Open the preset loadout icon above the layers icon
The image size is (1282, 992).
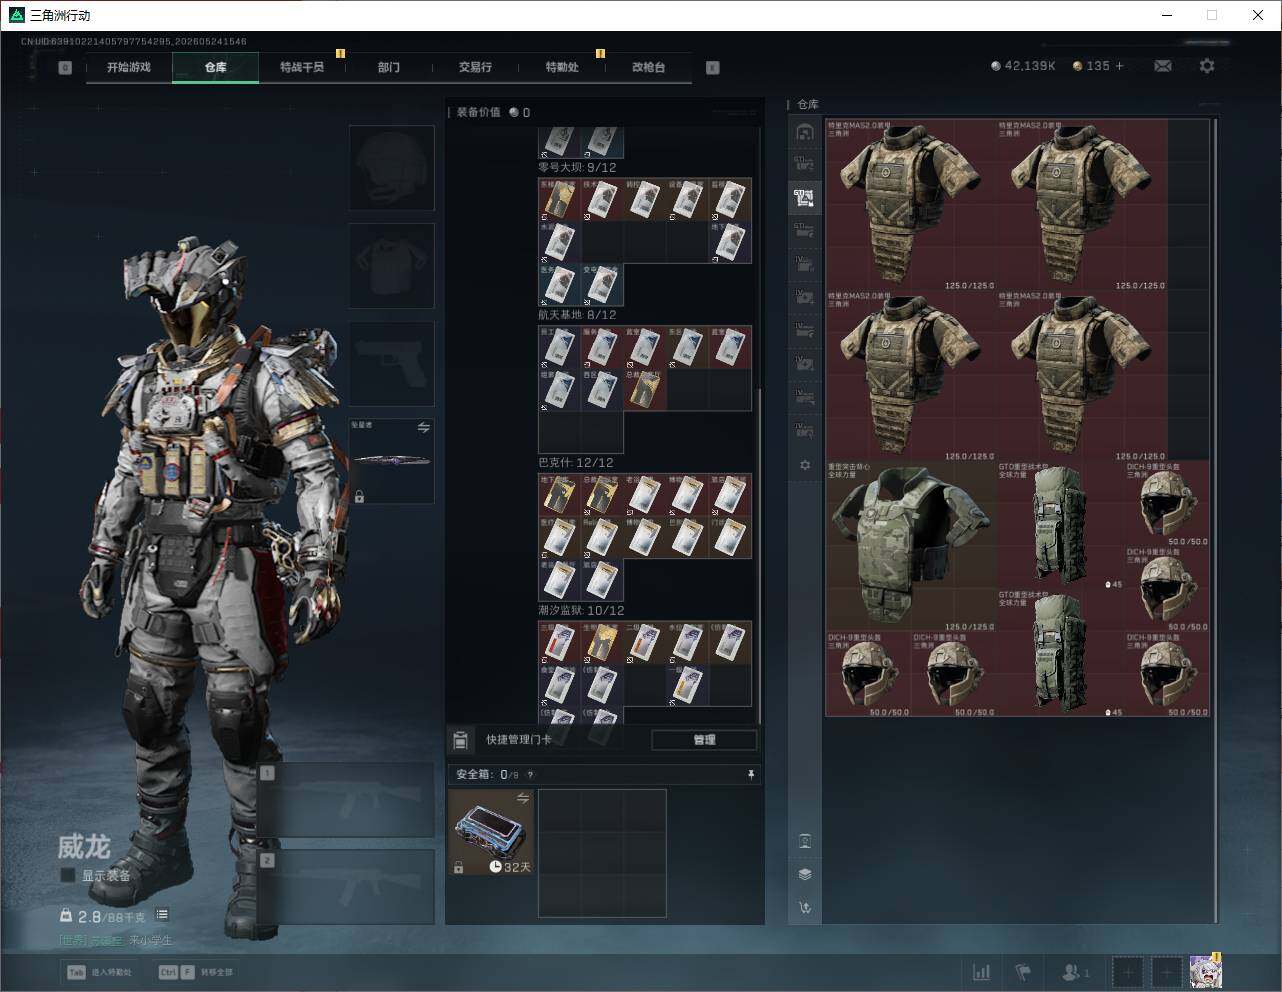[805, 841]
